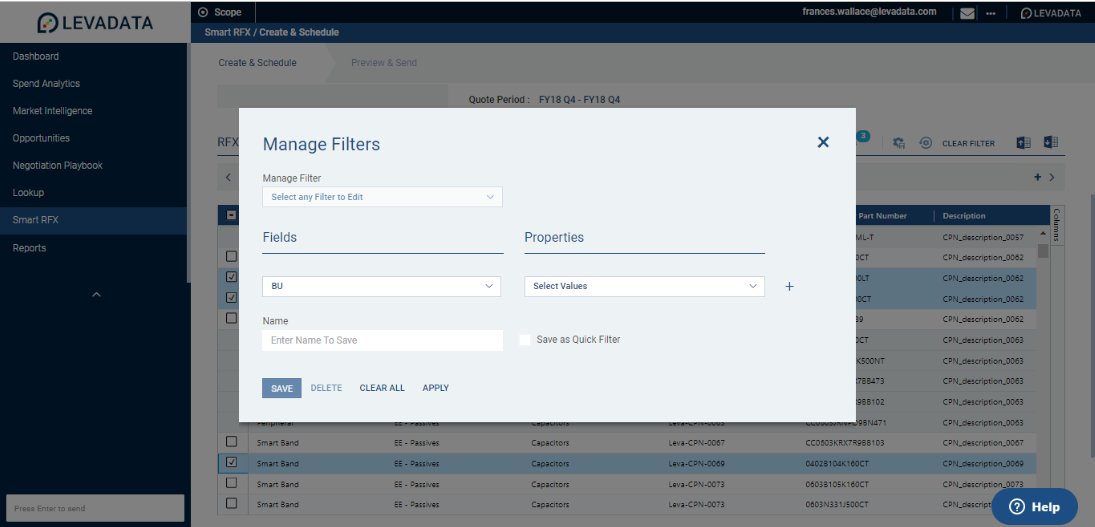Click cell Leva-CPN-0067
The image size is (1095, 527).
coord(694,443)
